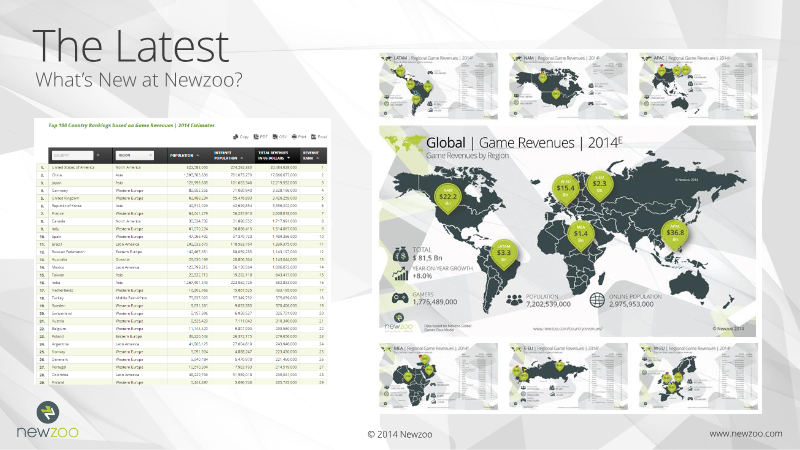800x450 pixels.
Task: Click the Copy export icon
Action: pos(236,137)
